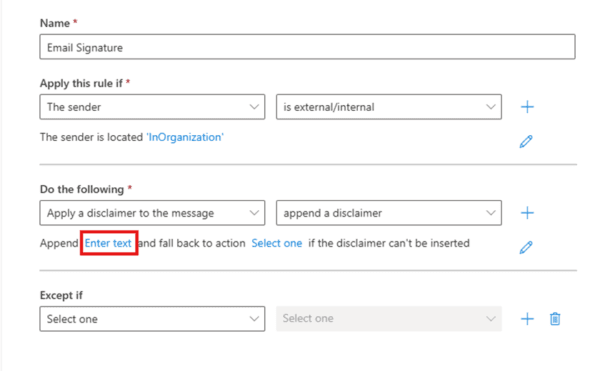Click the Name field containing 'Email Signature'
The height and width of the screenshot is (371, 600).
click(307, 47)
